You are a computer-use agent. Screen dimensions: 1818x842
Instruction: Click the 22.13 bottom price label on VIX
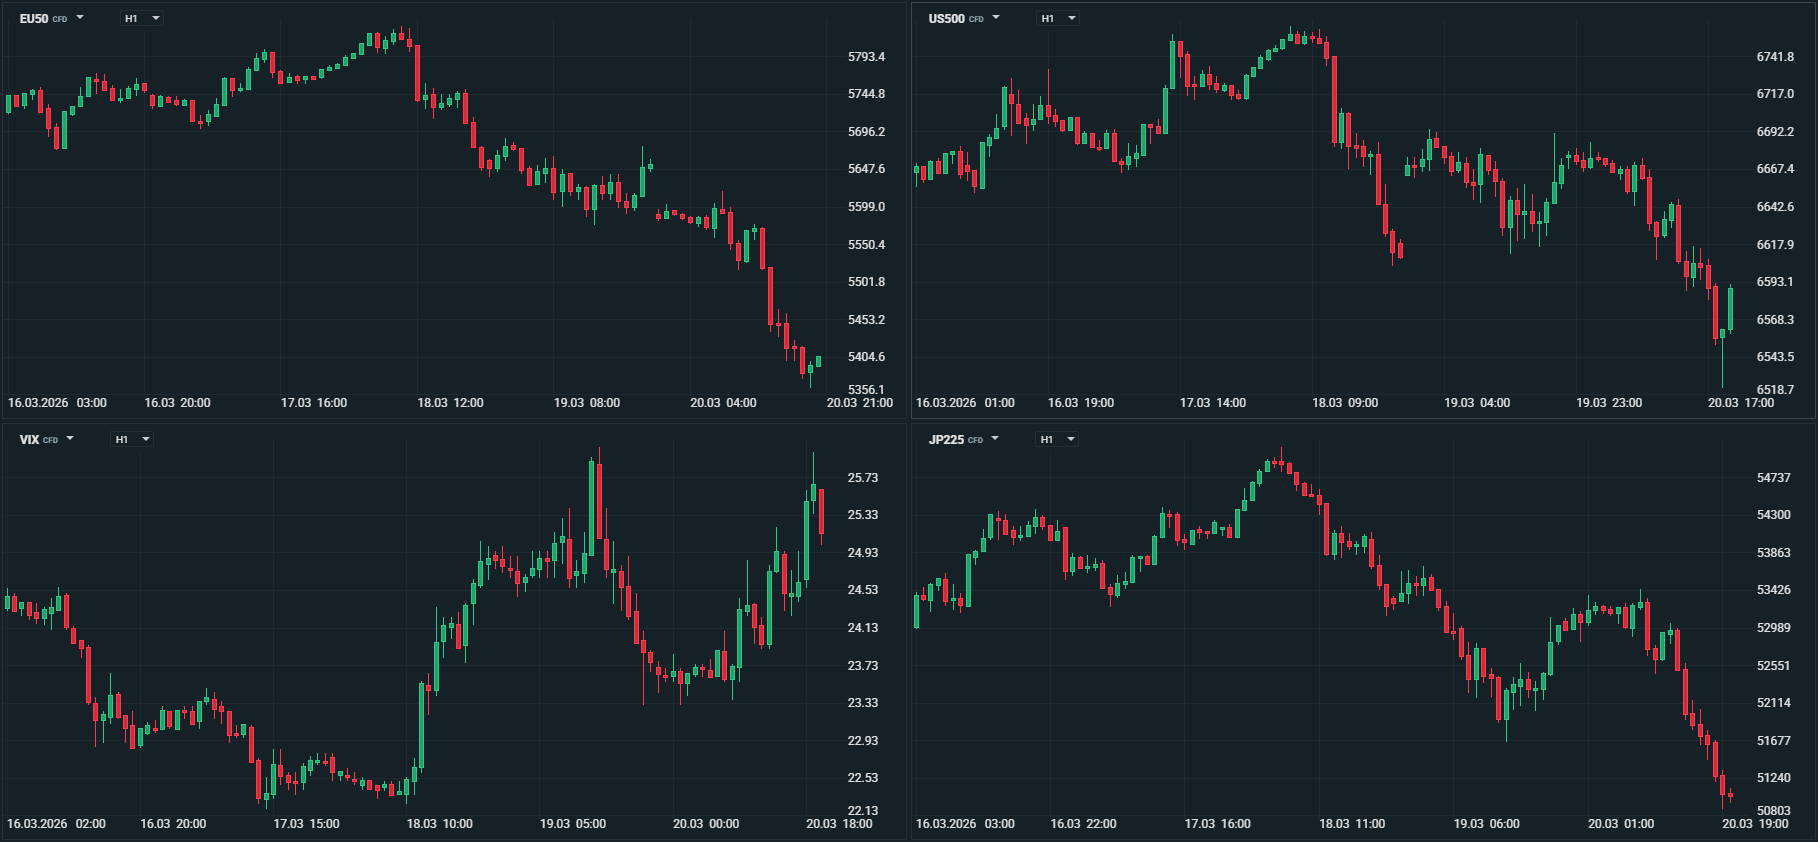click(862, 811)
